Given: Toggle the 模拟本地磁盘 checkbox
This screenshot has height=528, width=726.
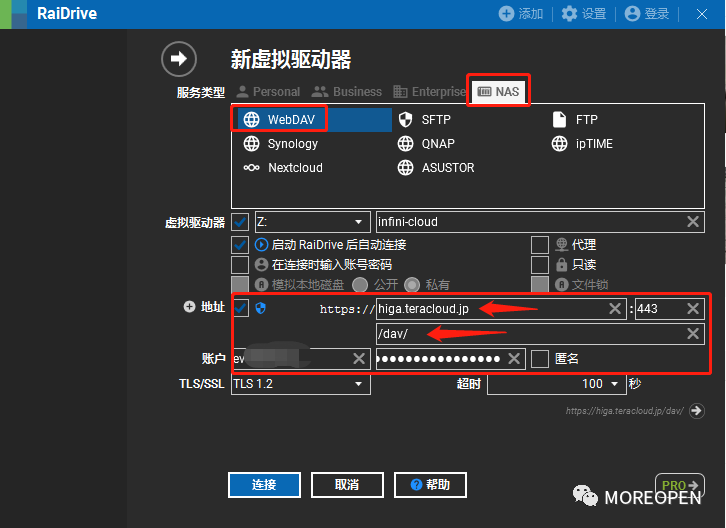Looking at the screenshot, I should pyautogui.click(x=240, y=284).
